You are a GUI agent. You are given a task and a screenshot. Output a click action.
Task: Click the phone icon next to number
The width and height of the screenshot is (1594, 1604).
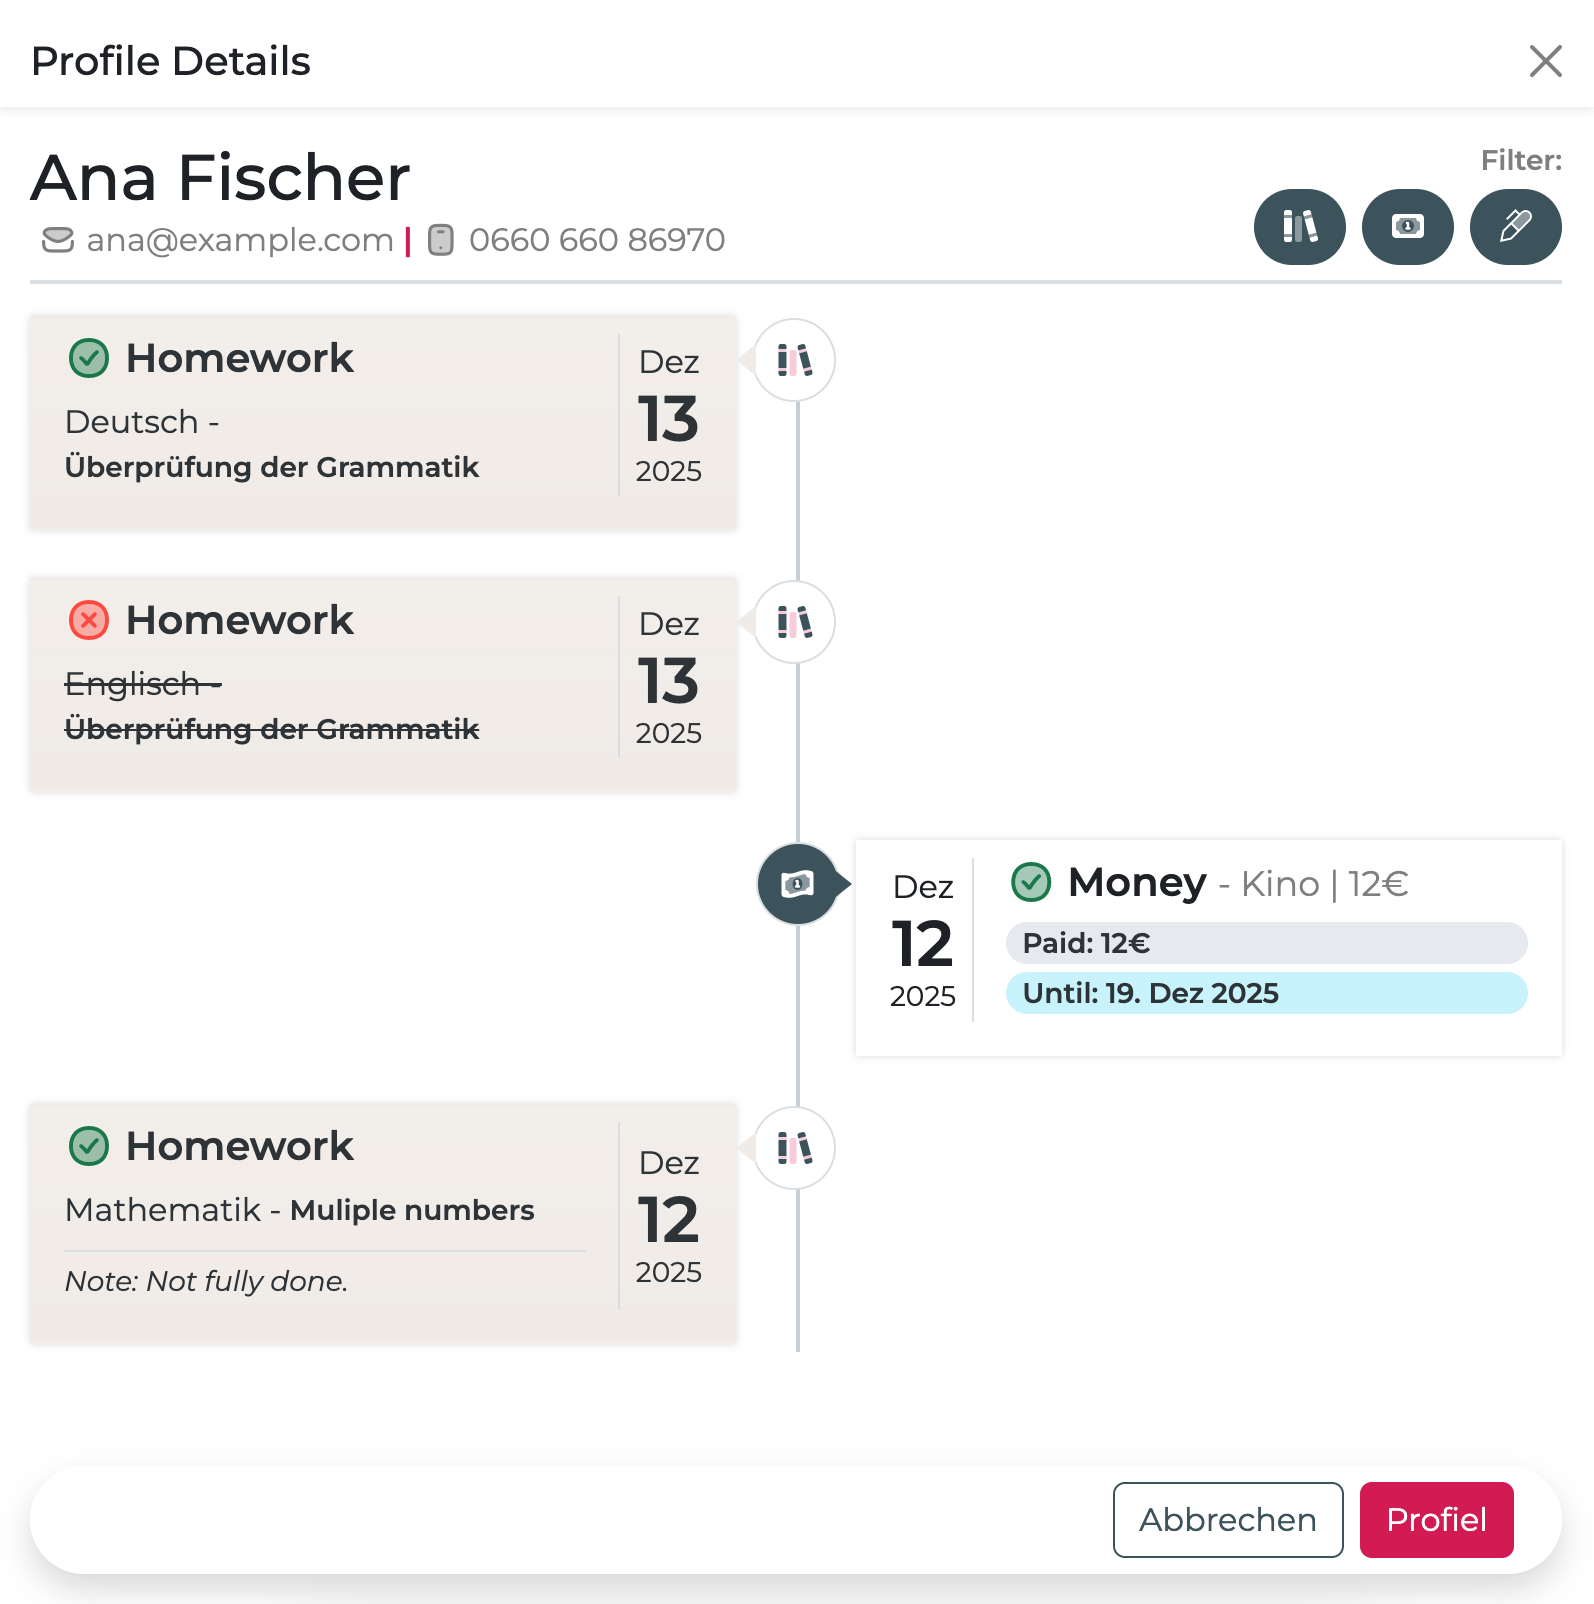tap(441, 240)
